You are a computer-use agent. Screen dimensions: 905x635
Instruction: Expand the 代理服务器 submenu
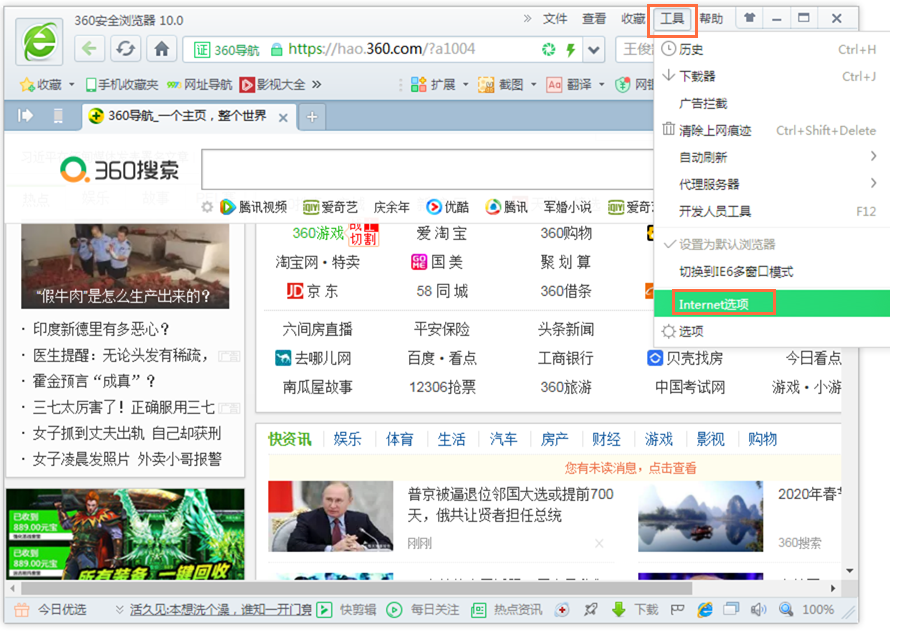(772, 184)
